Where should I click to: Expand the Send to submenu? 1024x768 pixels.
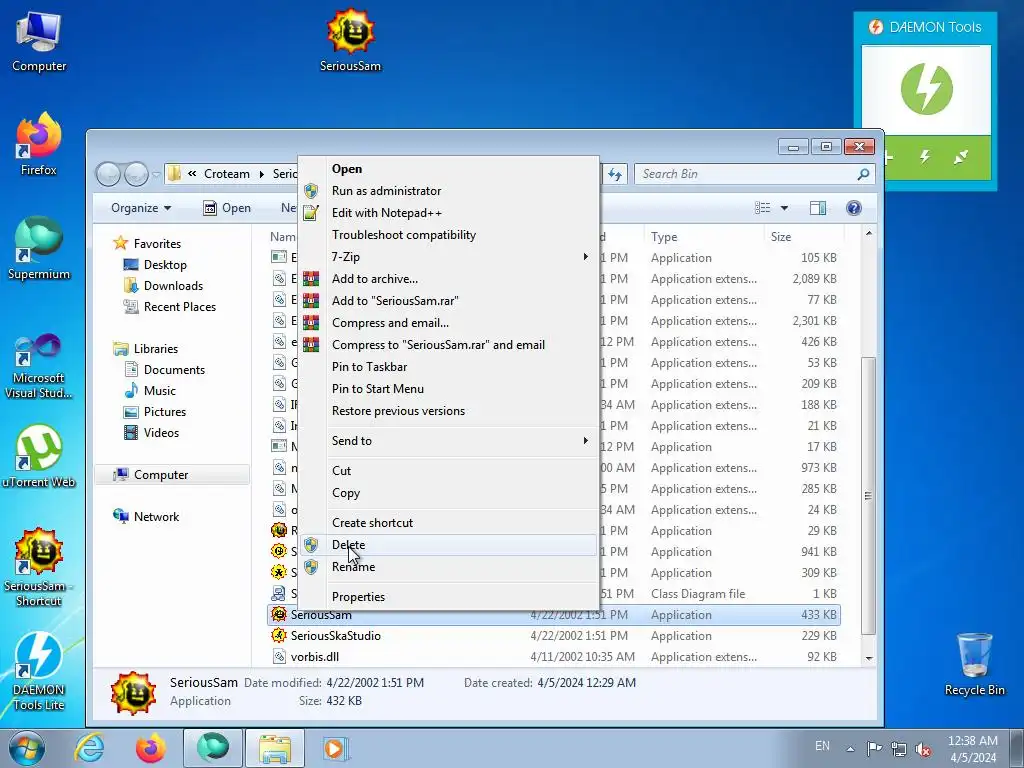coord(451,441)
